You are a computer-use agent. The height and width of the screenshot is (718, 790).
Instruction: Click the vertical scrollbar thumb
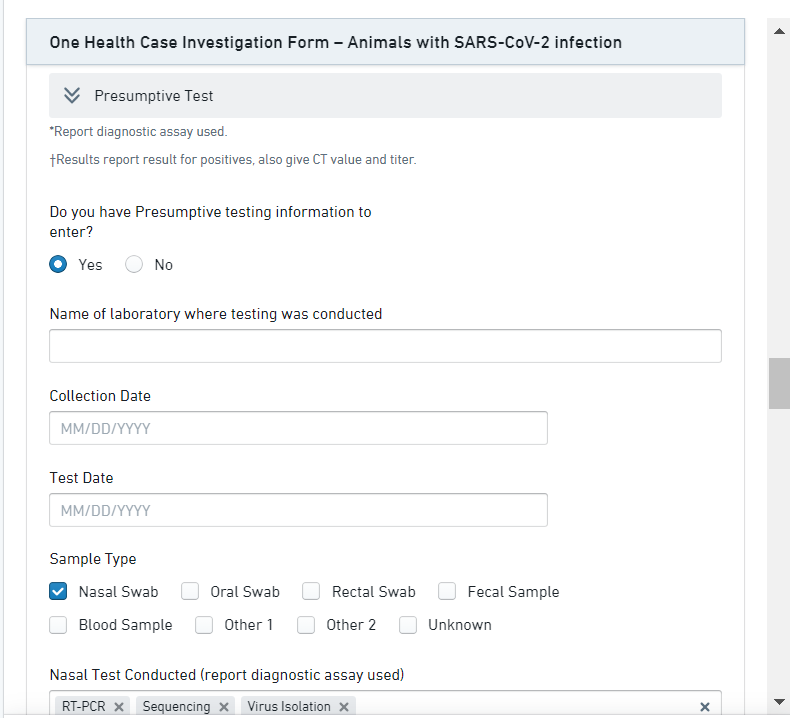[779, 383]
